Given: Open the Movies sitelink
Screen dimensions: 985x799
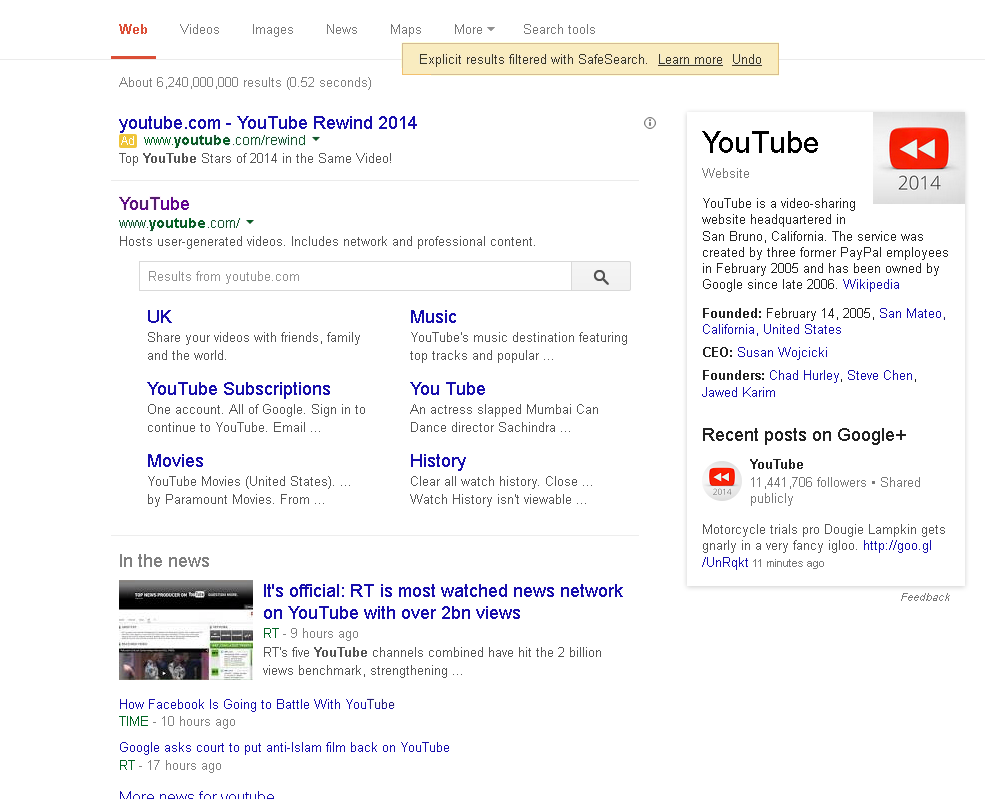Looking at the screenshot, I should [175, 460].
